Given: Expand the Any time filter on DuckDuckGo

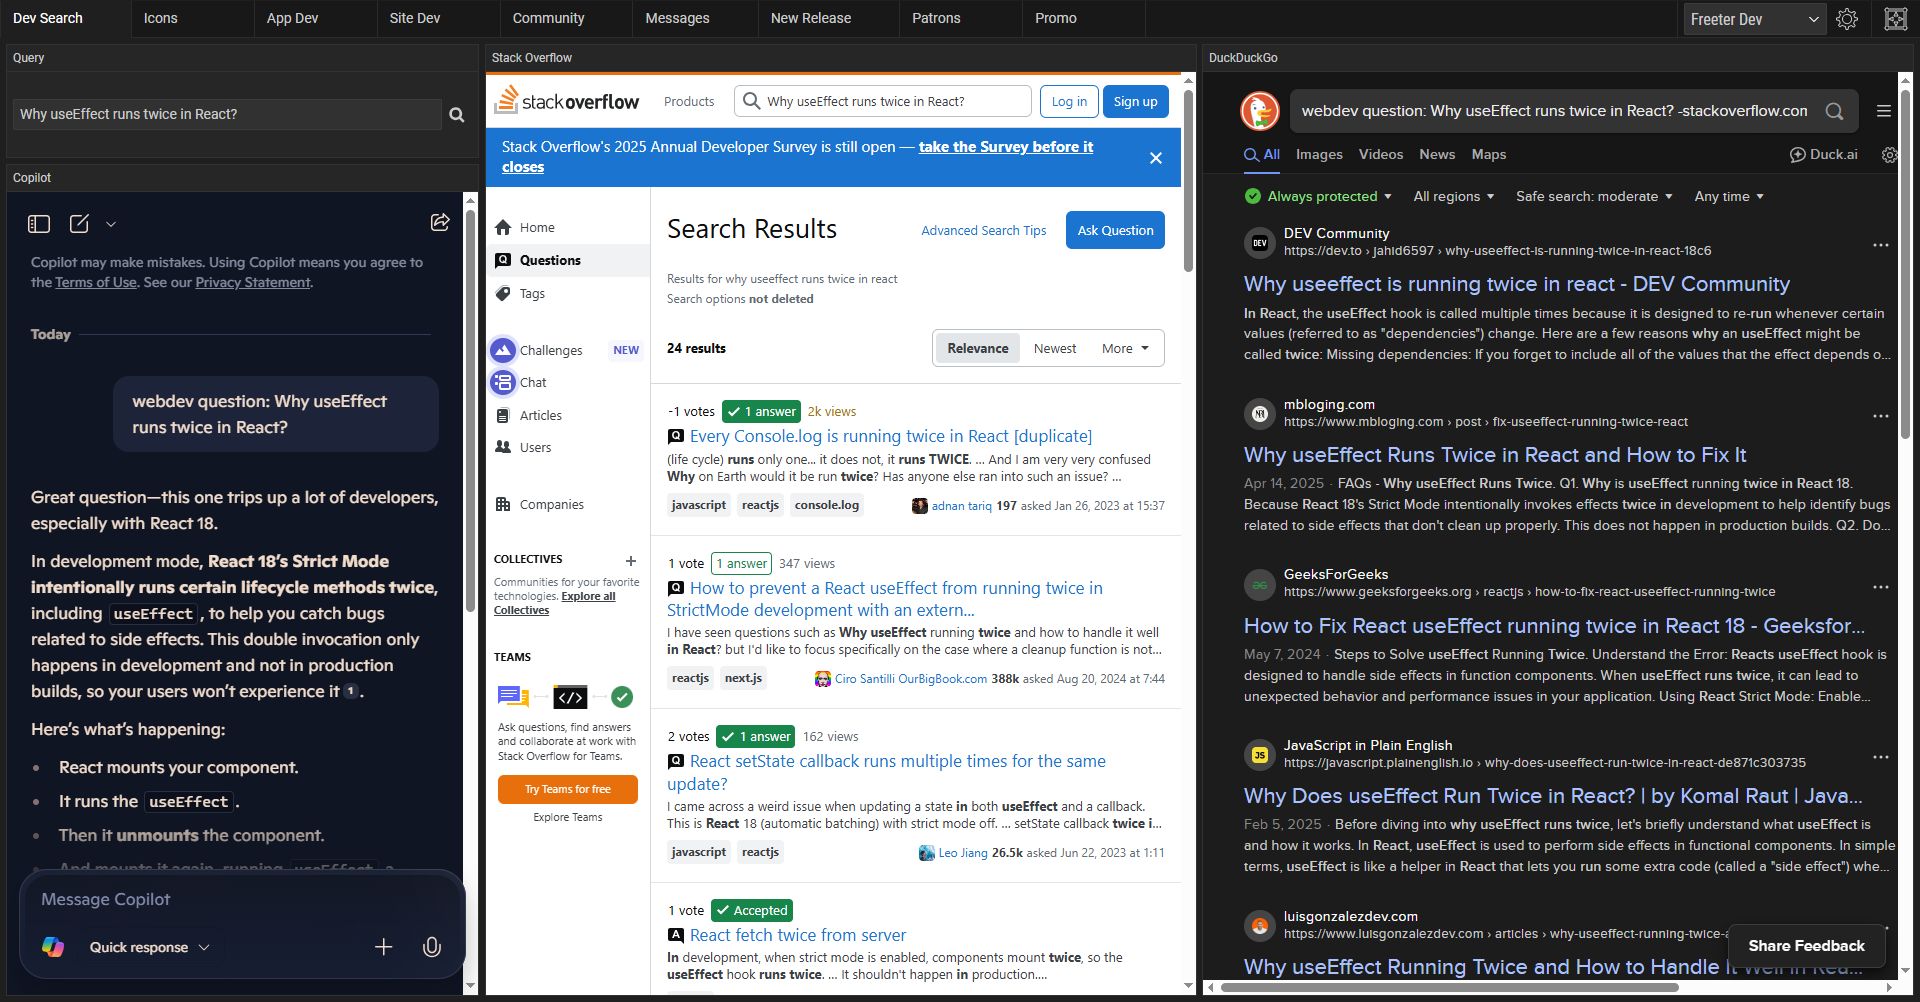Looking at the screenshot, I should [x=1728, y=196].
